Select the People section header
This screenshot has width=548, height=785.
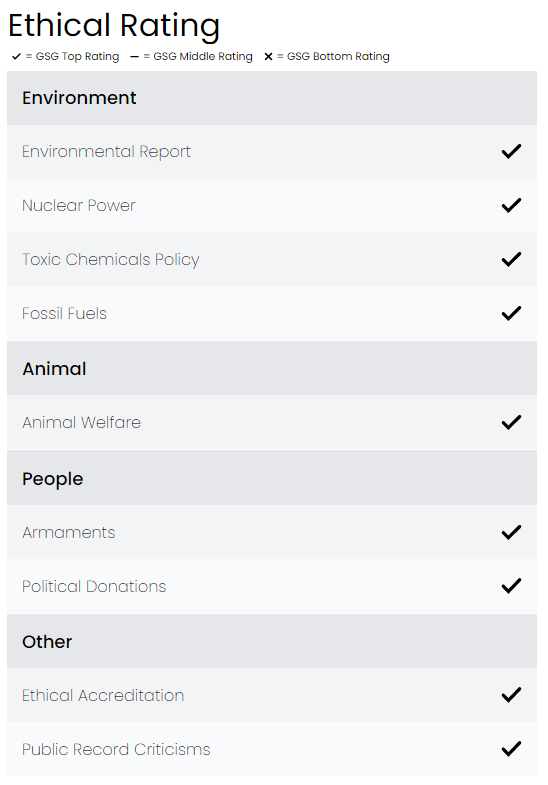point(272,478)
